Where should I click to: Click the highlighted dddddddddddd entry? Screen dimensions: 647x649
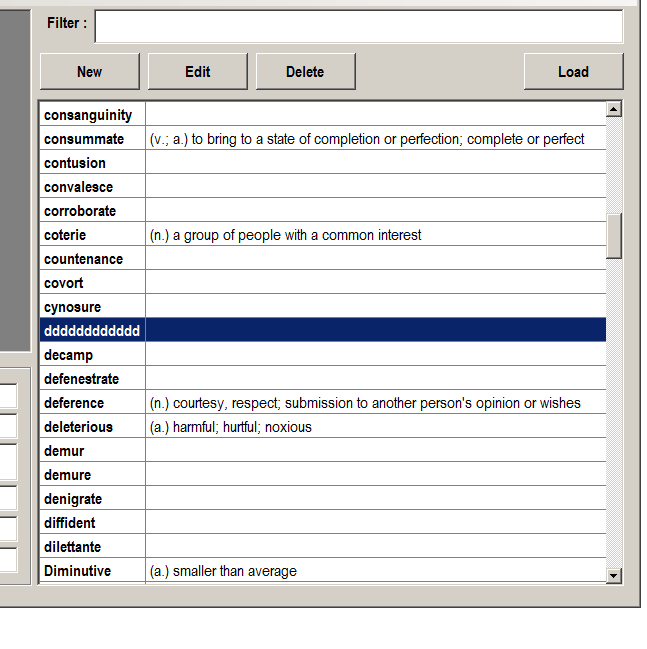click(x=92, y=331)
